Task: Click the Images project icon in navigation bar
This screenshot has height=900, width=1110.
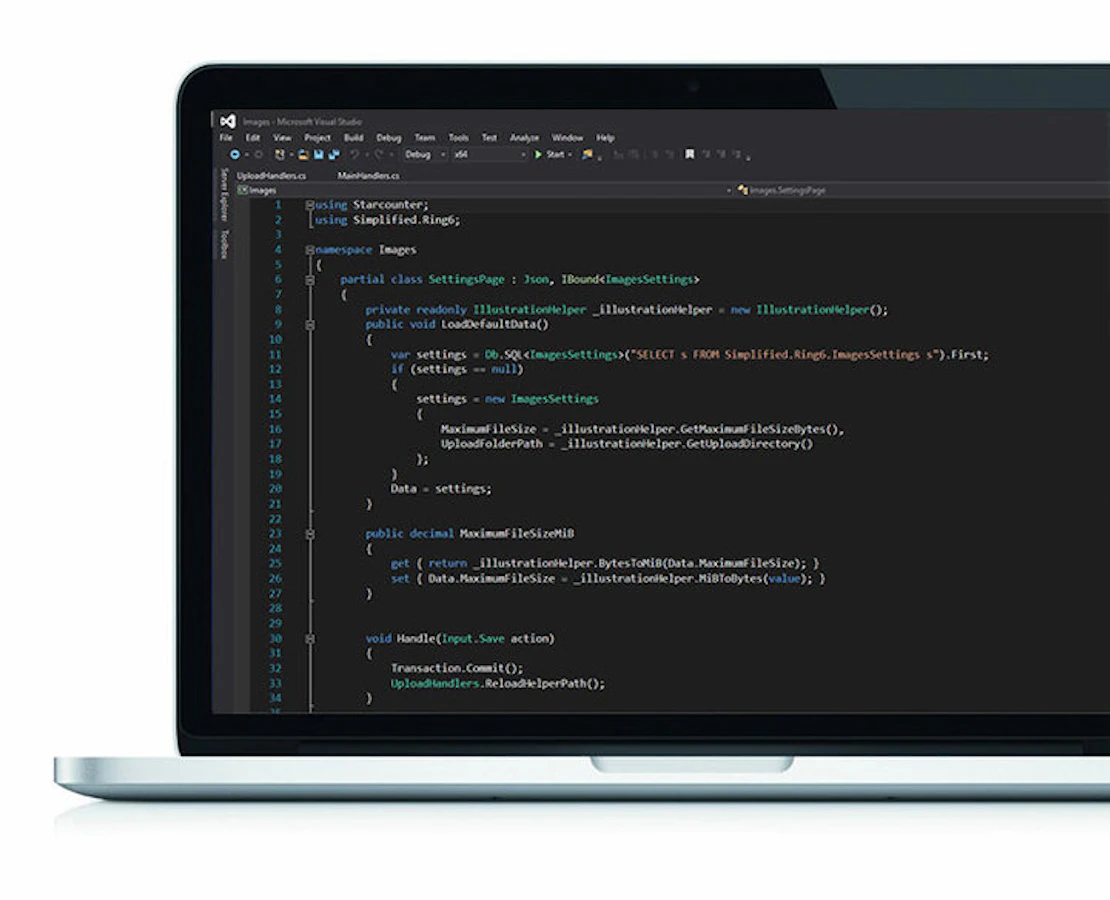Action: [x=243, y=190]
